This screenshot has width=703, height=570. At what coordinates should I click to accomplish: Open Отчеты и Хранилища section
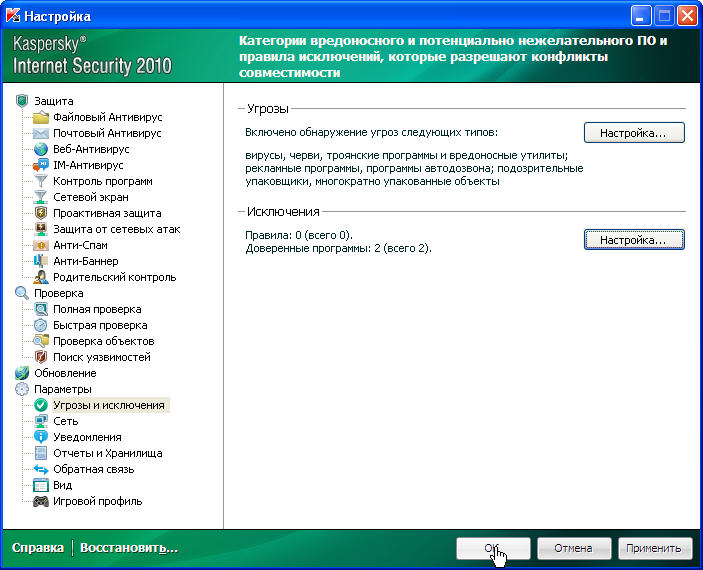[x=108, y=453]
